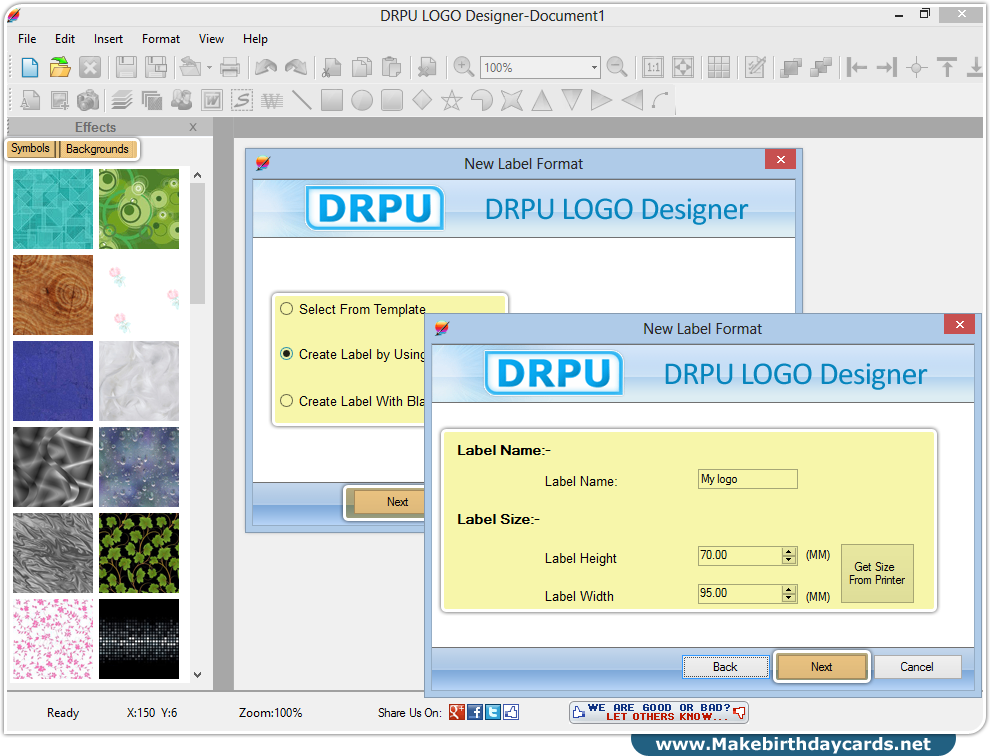Viewport: 990px width, 756px height.
Task: Click the Label Height value field
Action: click(x=740, y=555)
